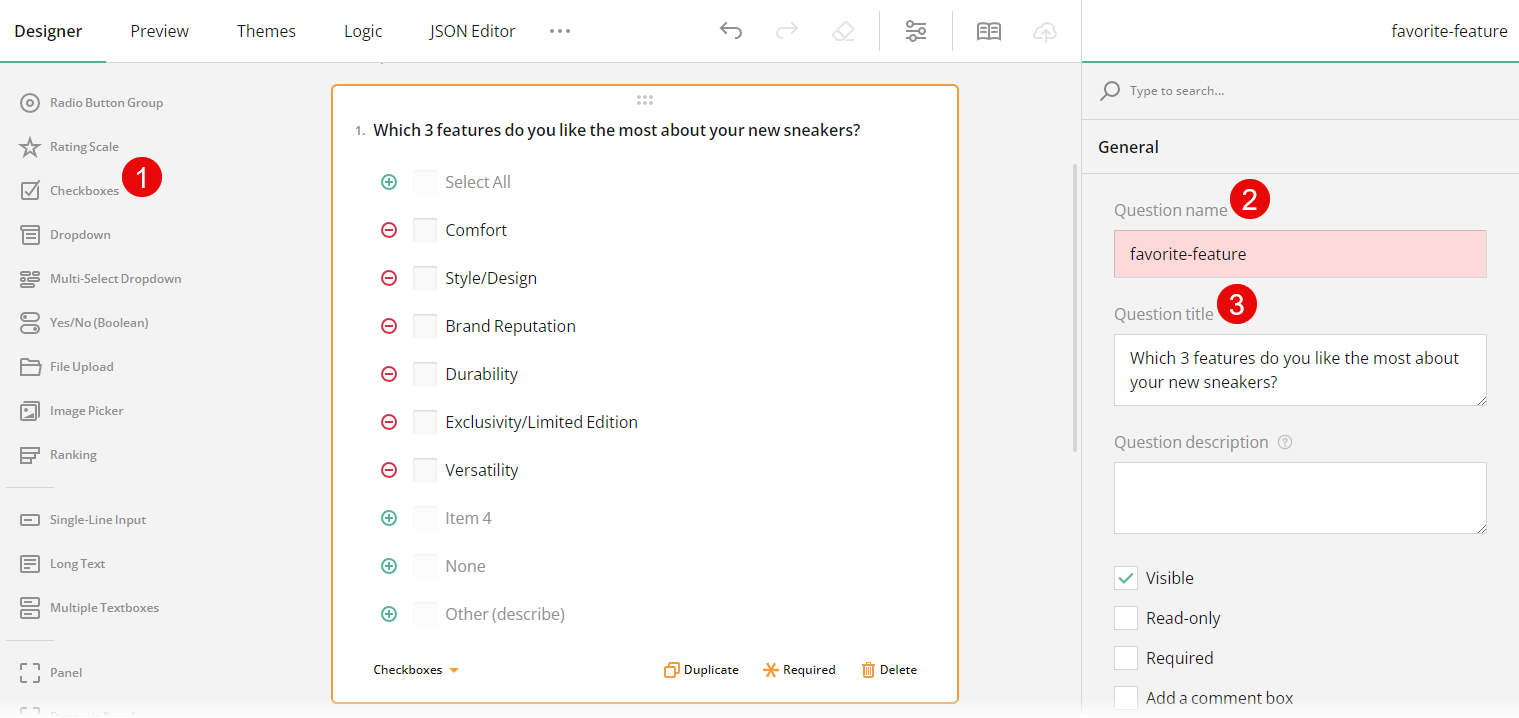Uncheck the Visible option
The image size is (1519, 718).
(1126, 577)
